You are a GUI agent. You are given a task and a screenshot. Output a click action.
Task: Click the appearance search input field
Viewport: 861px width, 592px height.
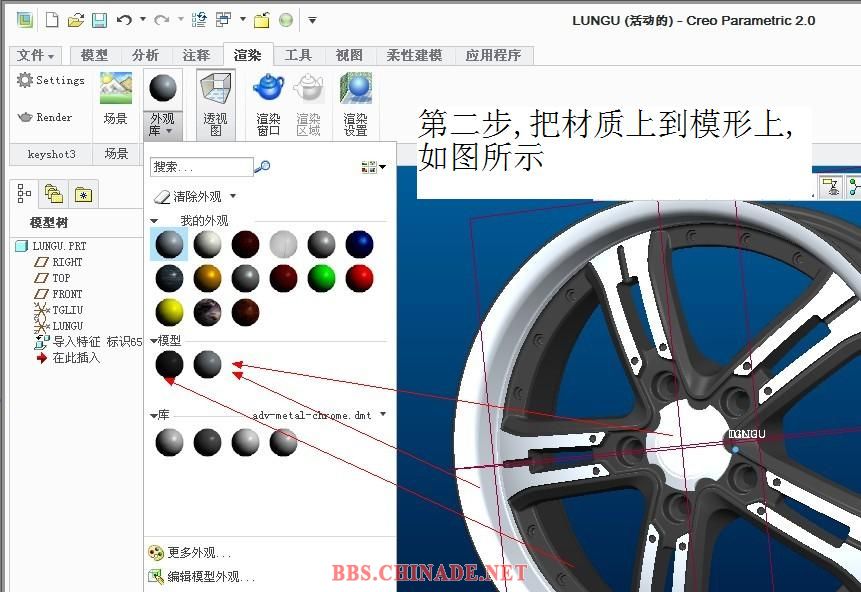coord(201,166)
